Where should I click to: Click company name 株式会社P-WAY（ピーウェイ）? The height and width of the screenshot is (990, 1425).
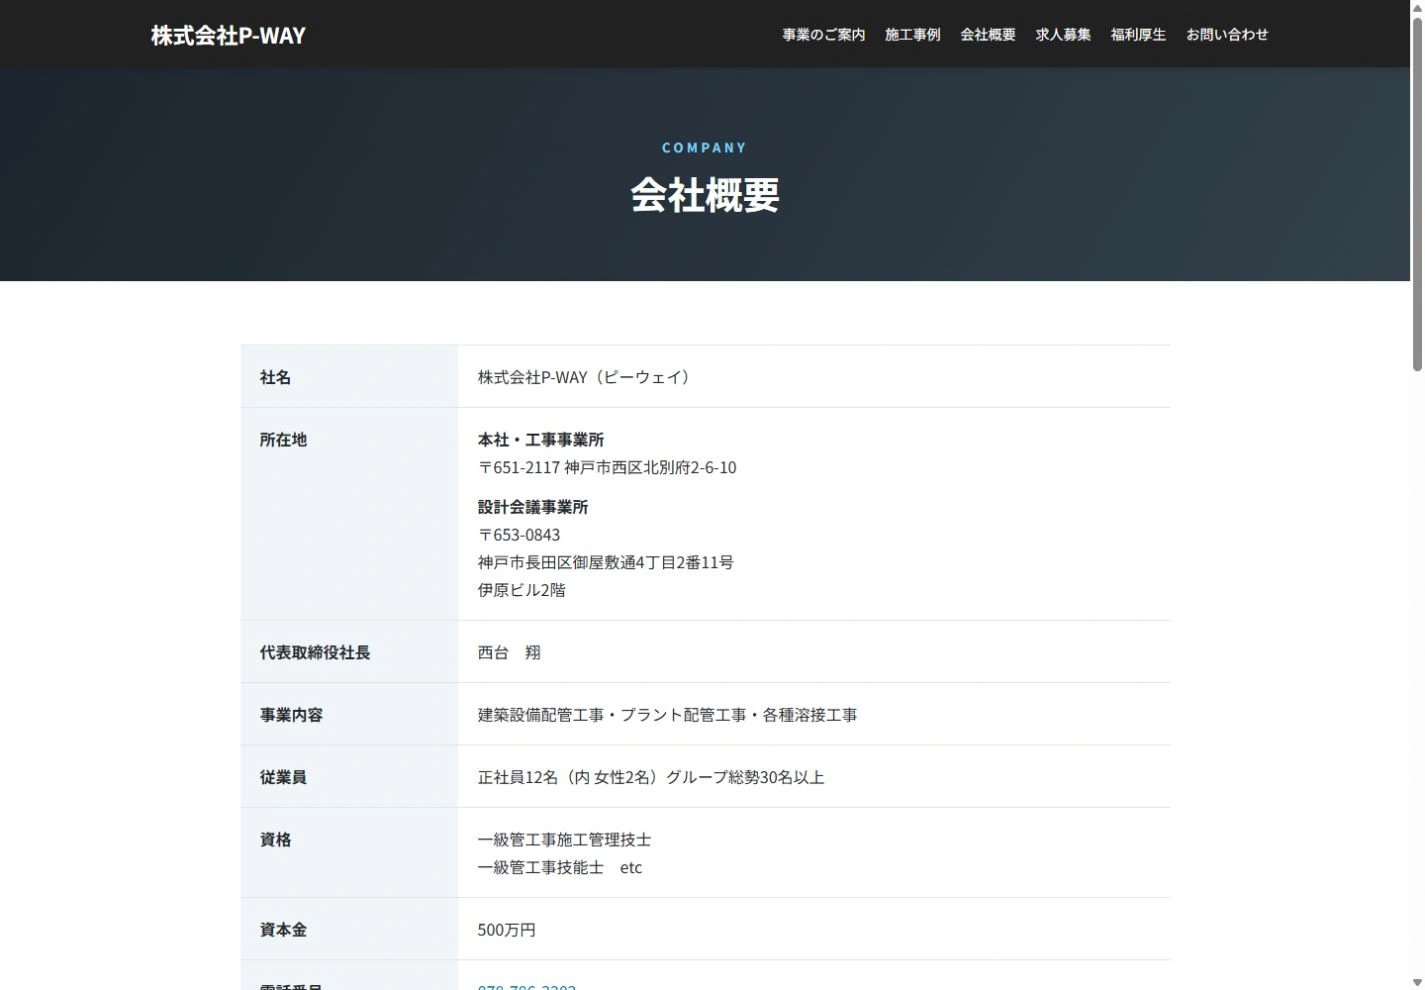pyautogui.click(x=585, y=377)
